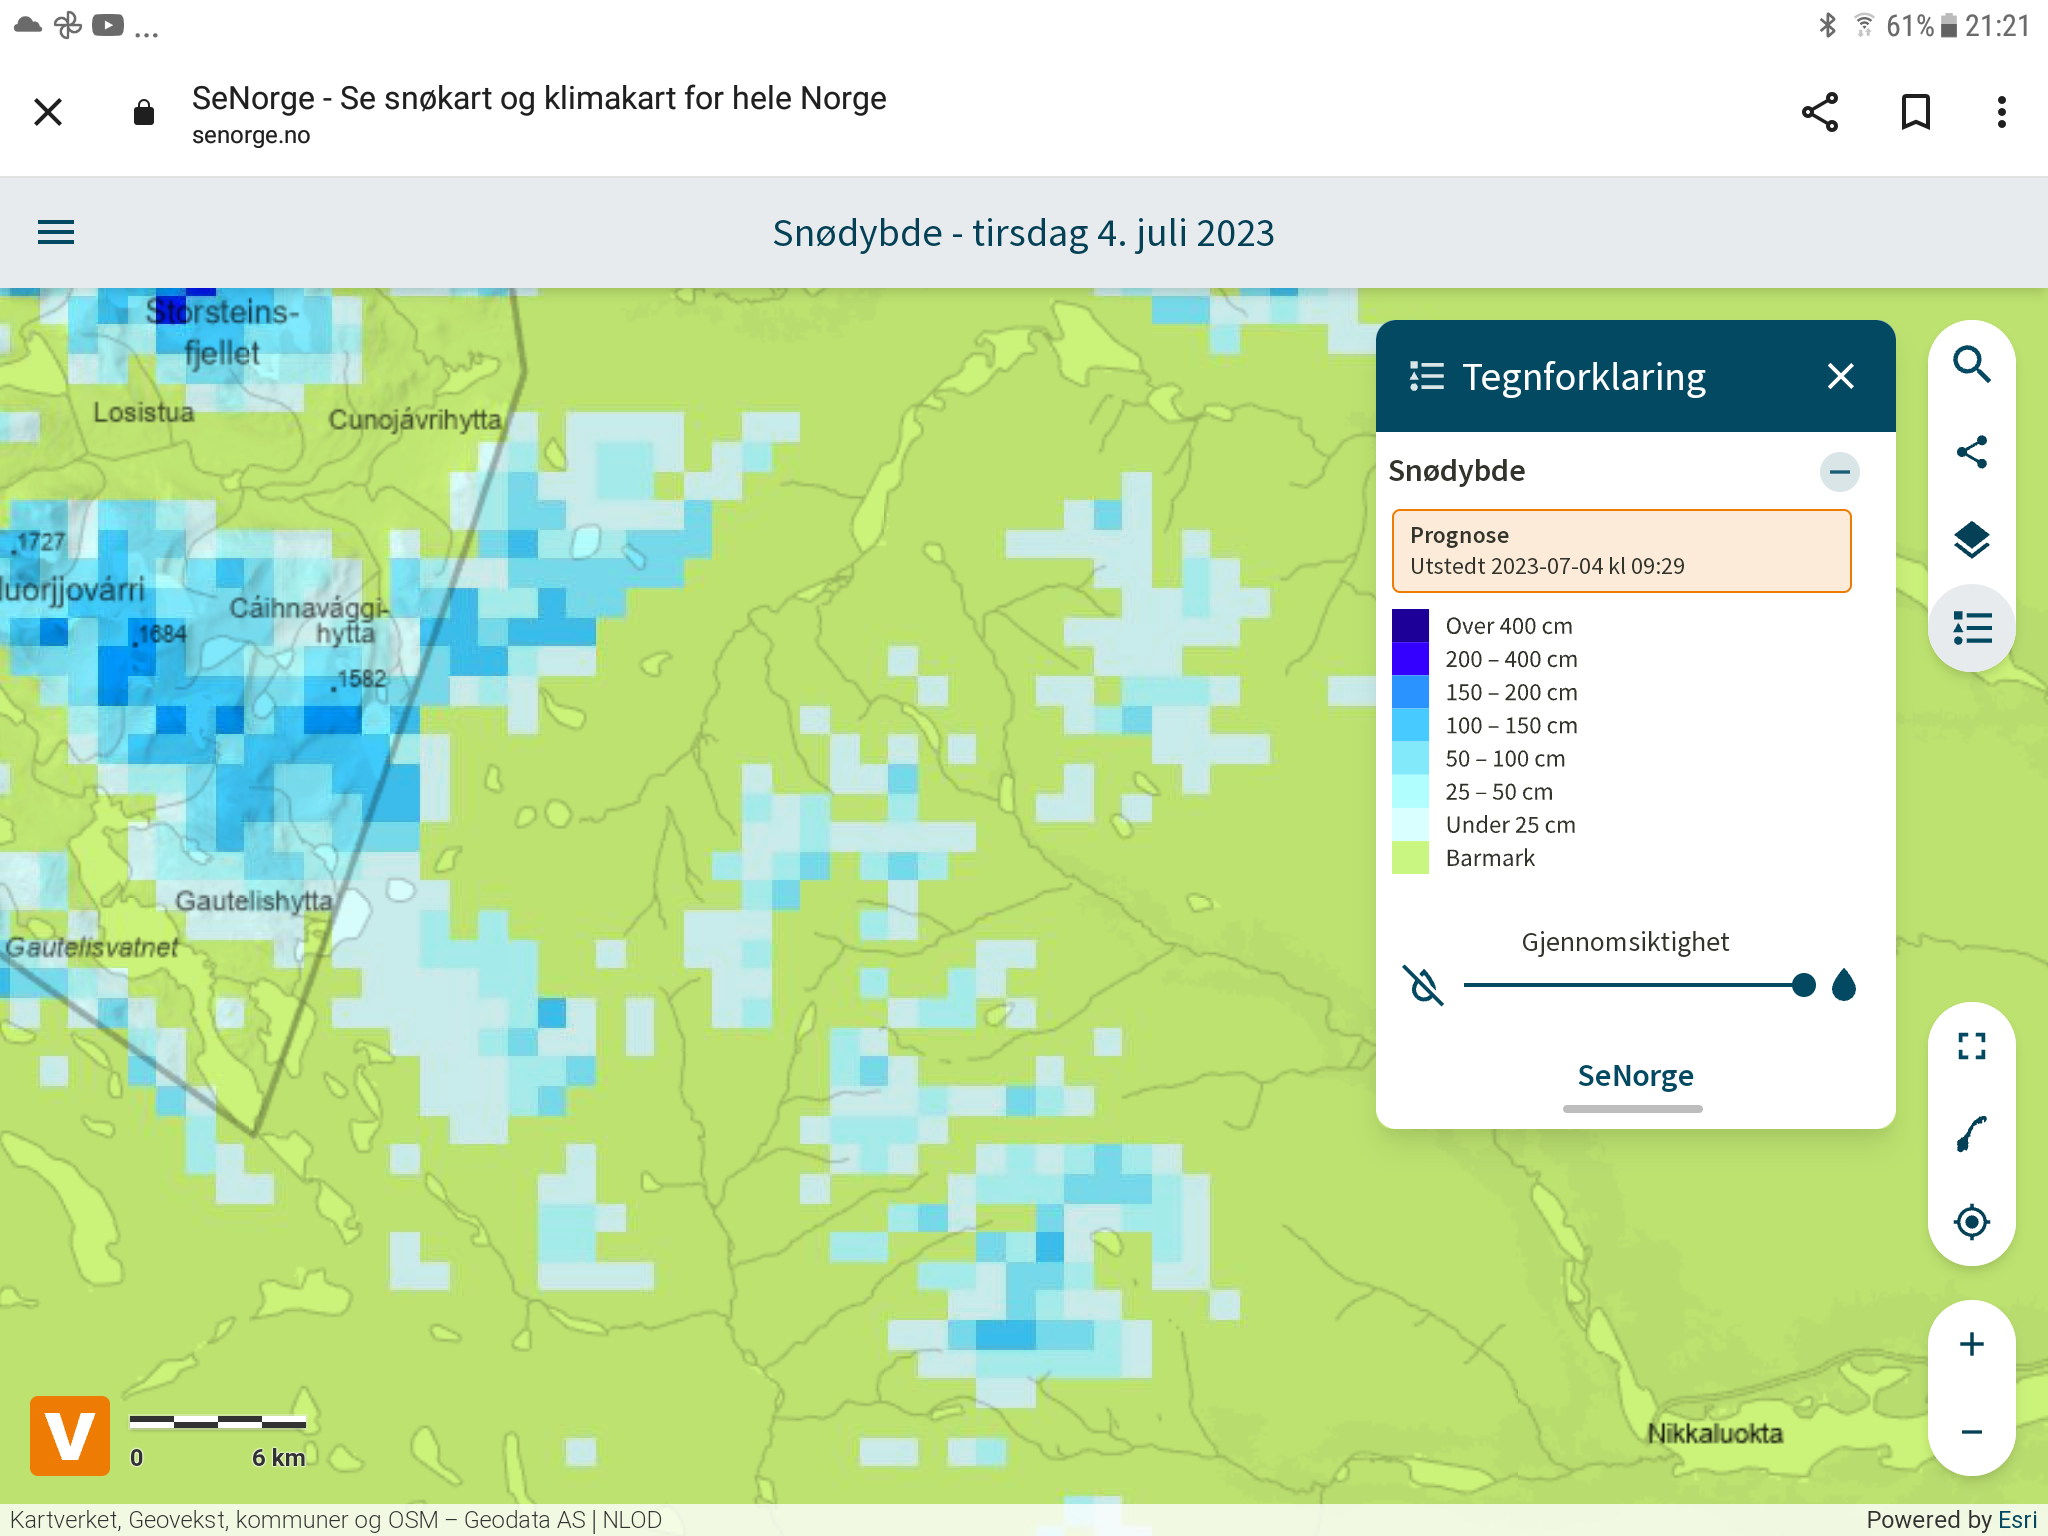2048x1536 pixels.
Task: Open the Esri link
Action: click(x=2016, y=1519)
